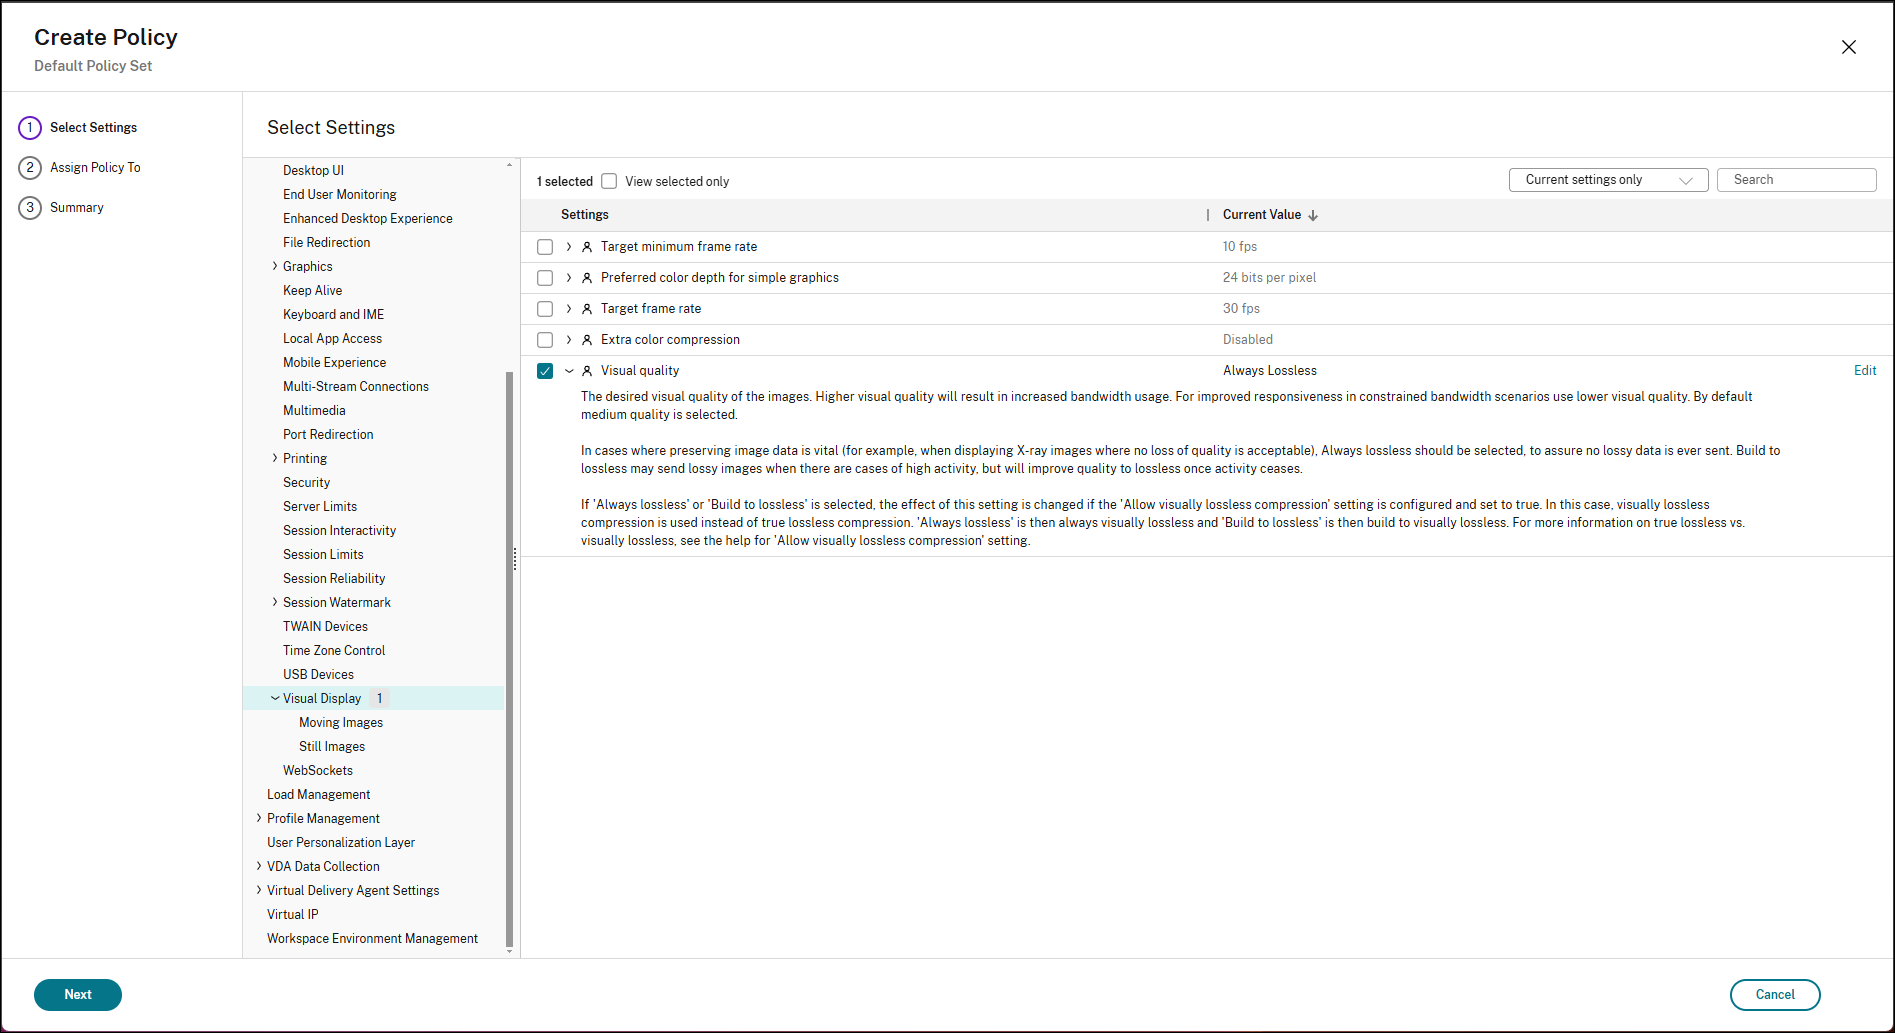This screenshot has width=1895, height=1033.
Task: Open the Current settings only dropdown
Action: (x=1607, y=180)
